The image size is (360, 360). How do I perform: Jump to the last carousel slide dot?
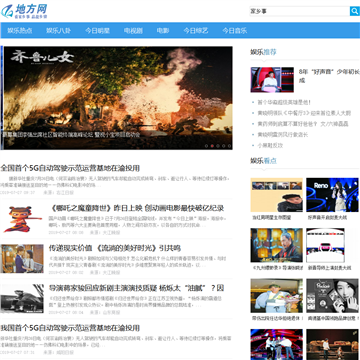tap(229, 146)
